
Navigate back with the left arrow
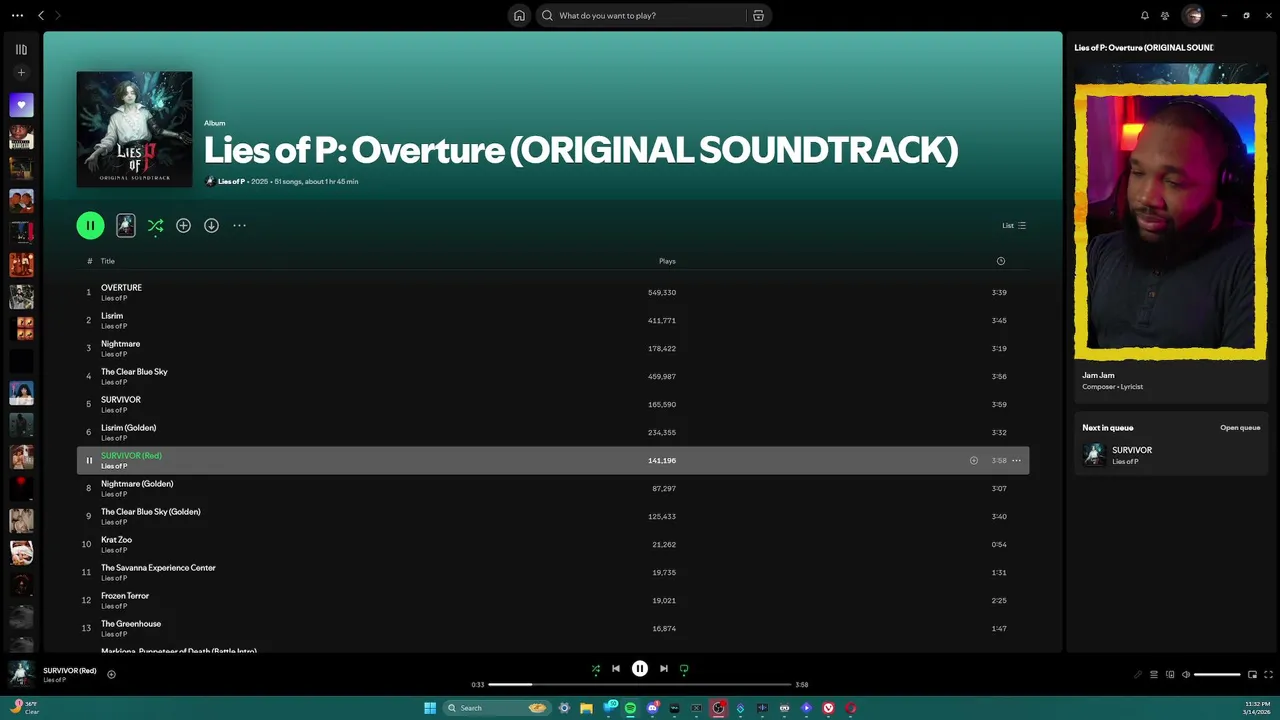pos(41,15)
